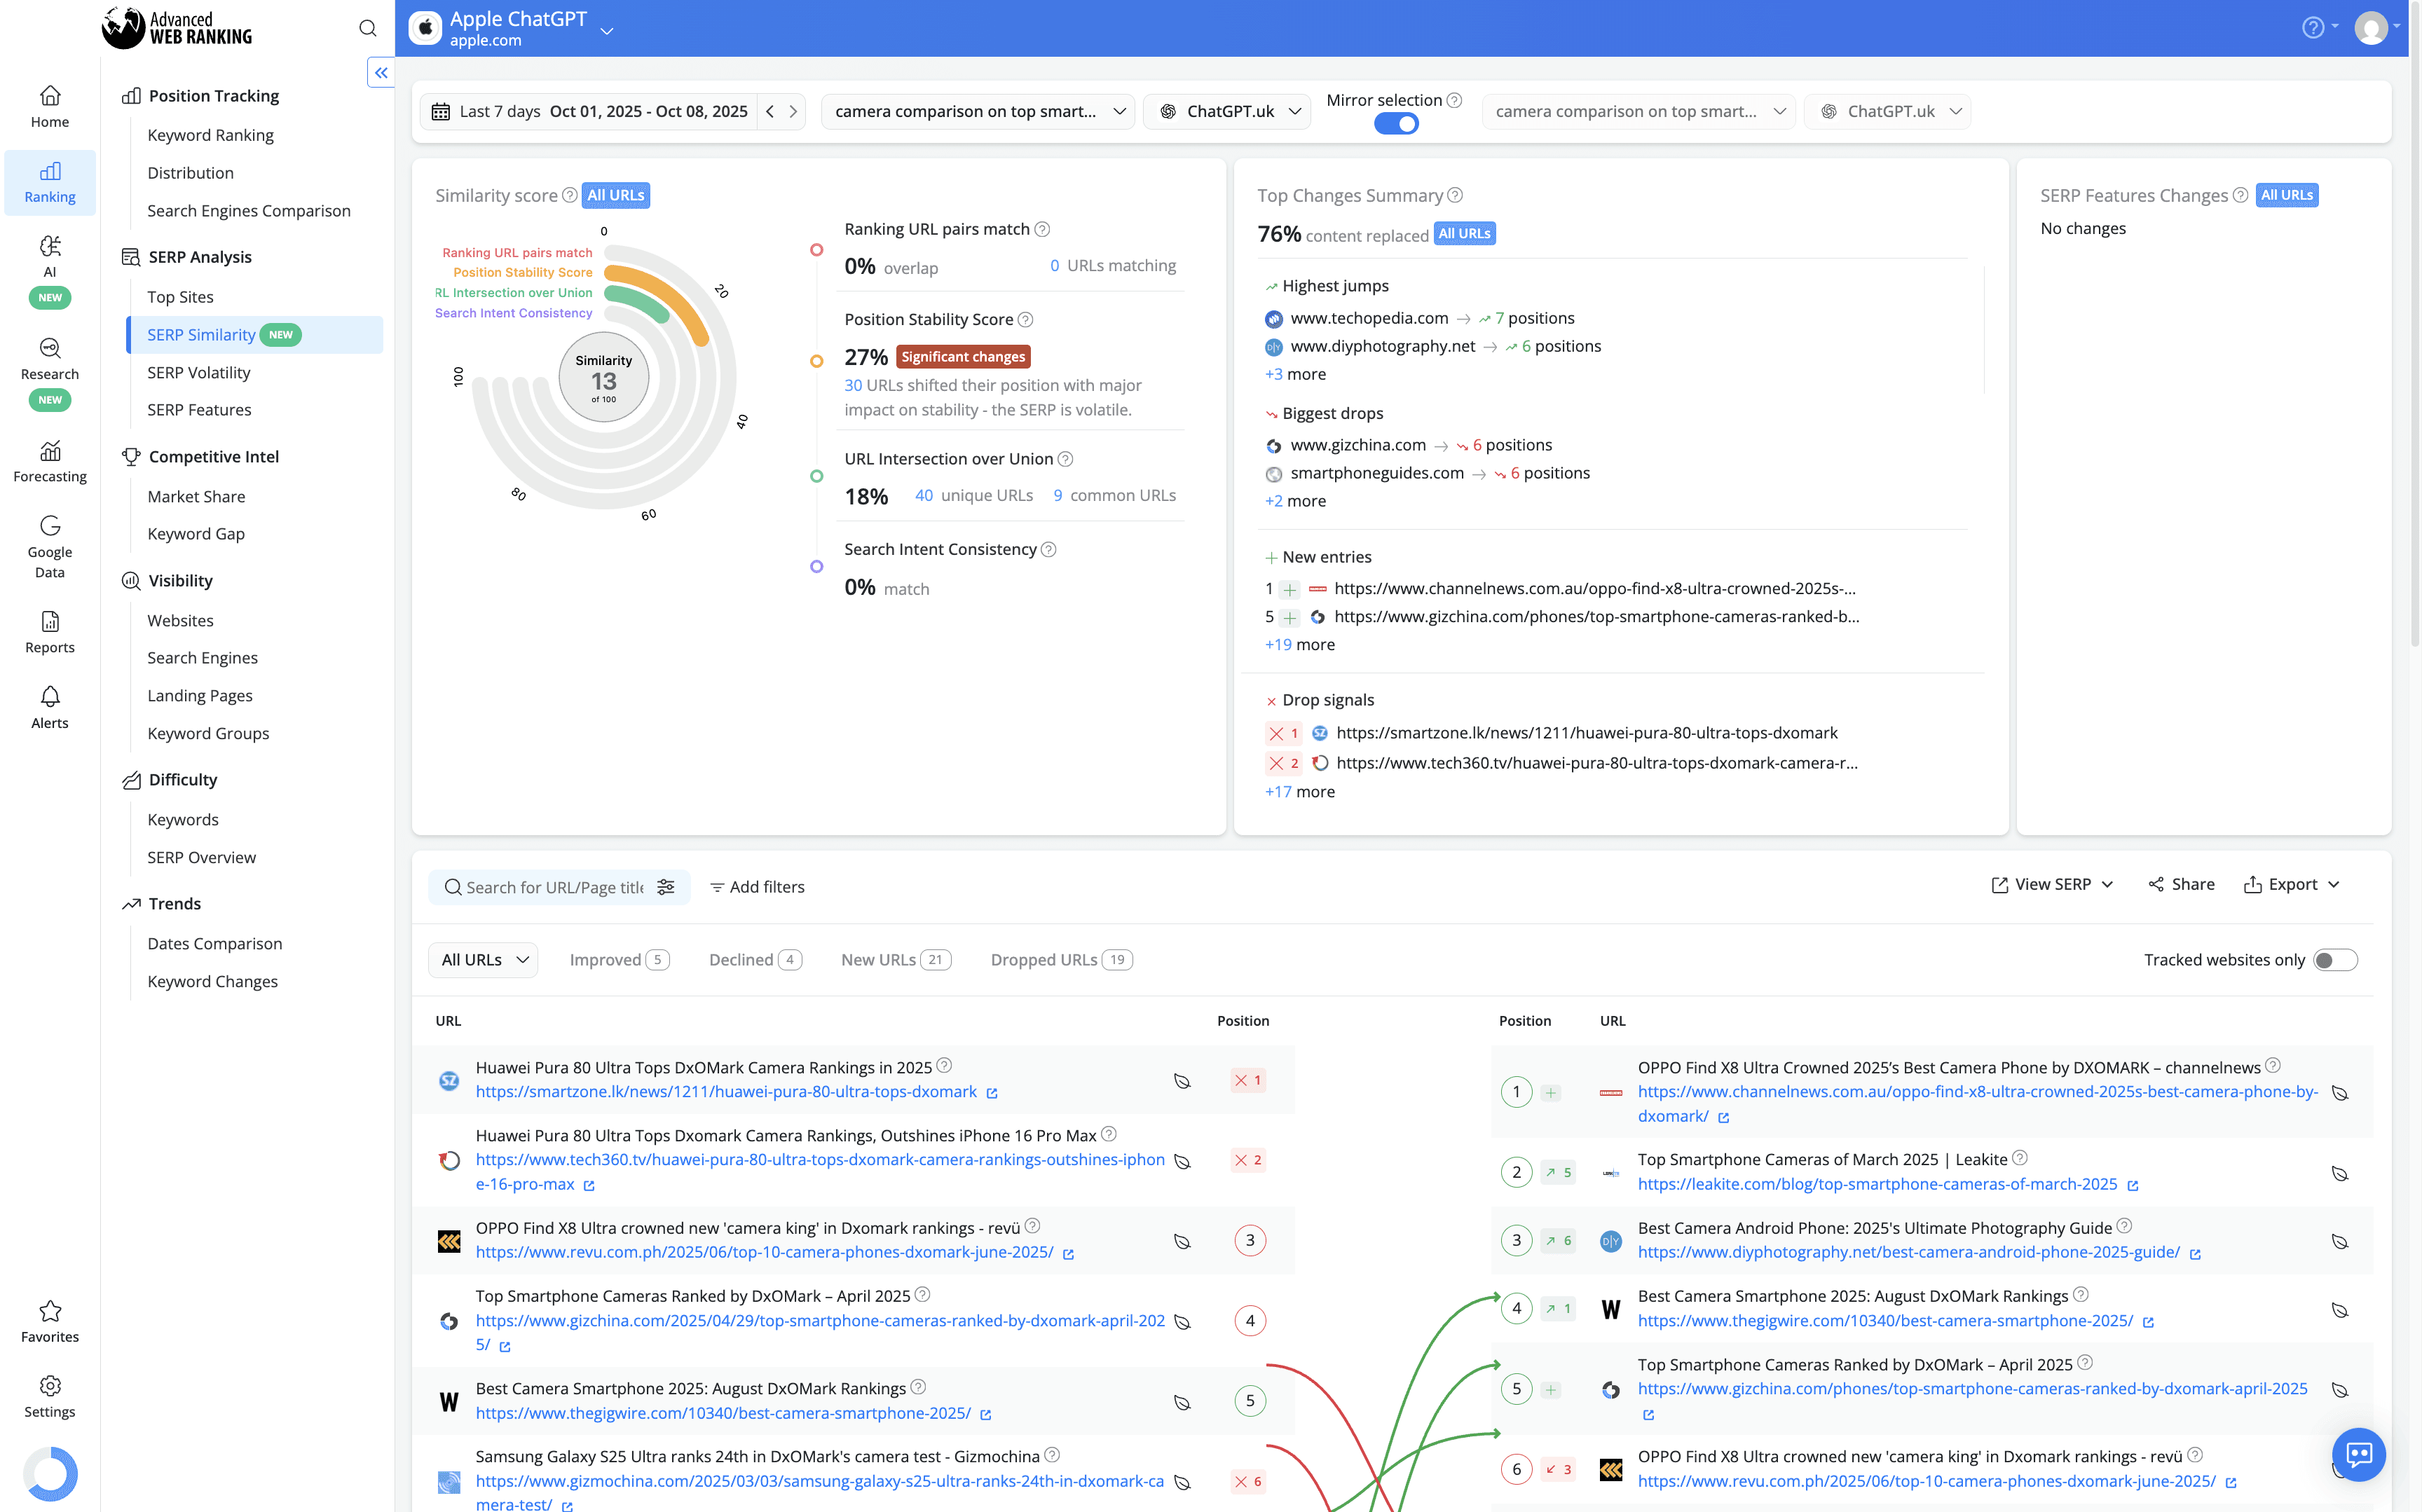Open the Reports section icon
Image resolution: width=2422 pixels, height=1512 pixels.
pos(50,622)
